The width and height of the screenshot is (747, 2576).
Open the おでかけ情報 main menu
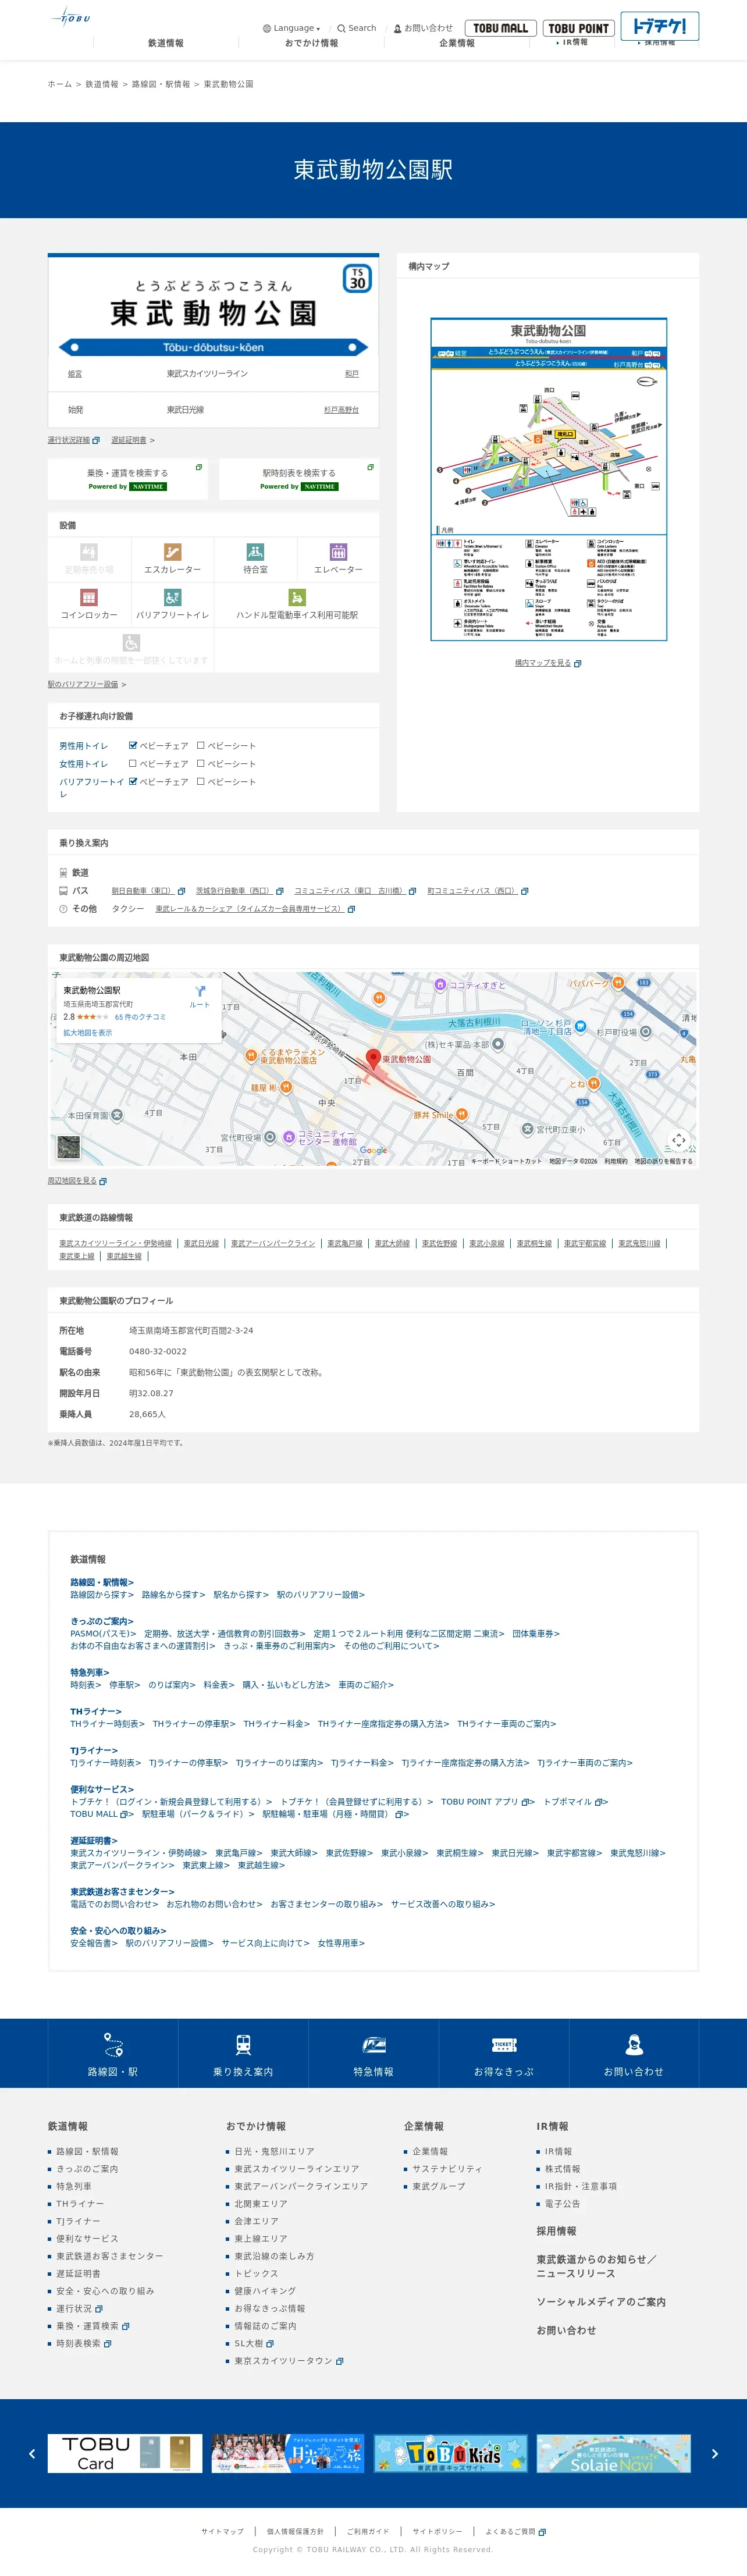311,43
